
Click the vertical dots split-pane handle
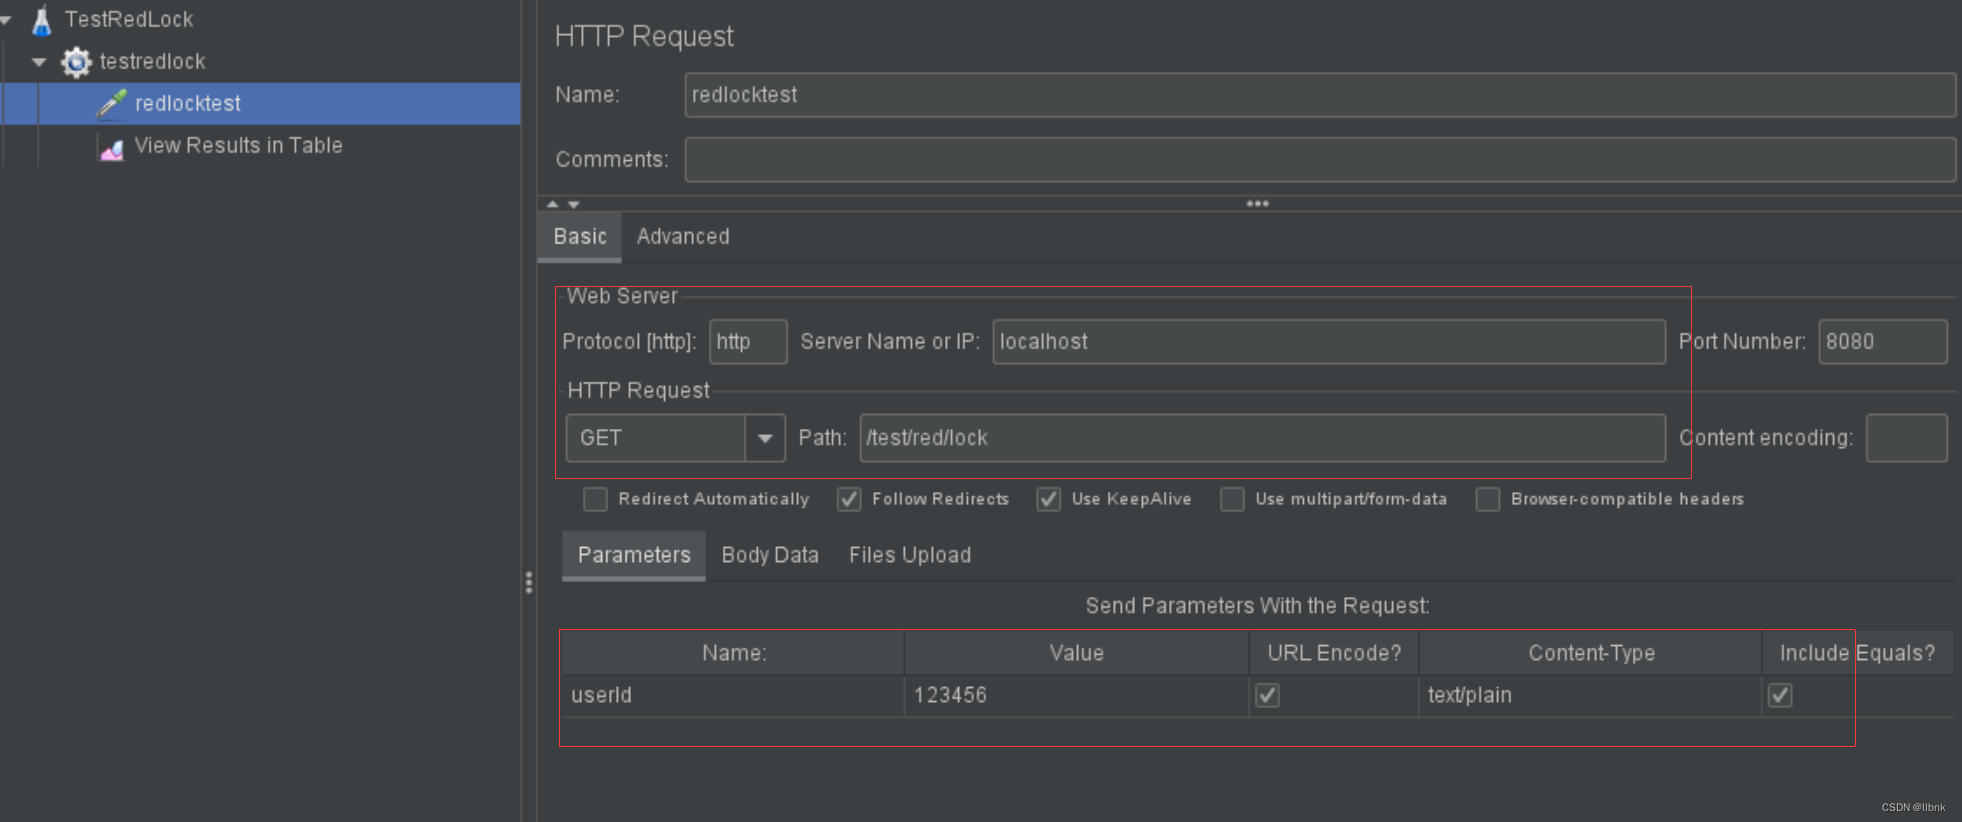529,582
